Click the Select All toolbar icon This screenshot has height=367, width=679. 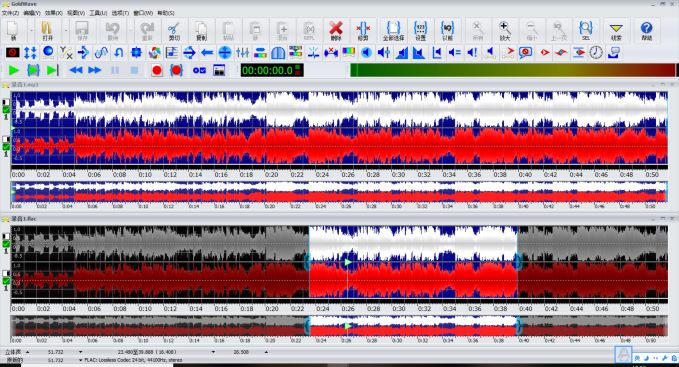[x=393, y=31]
